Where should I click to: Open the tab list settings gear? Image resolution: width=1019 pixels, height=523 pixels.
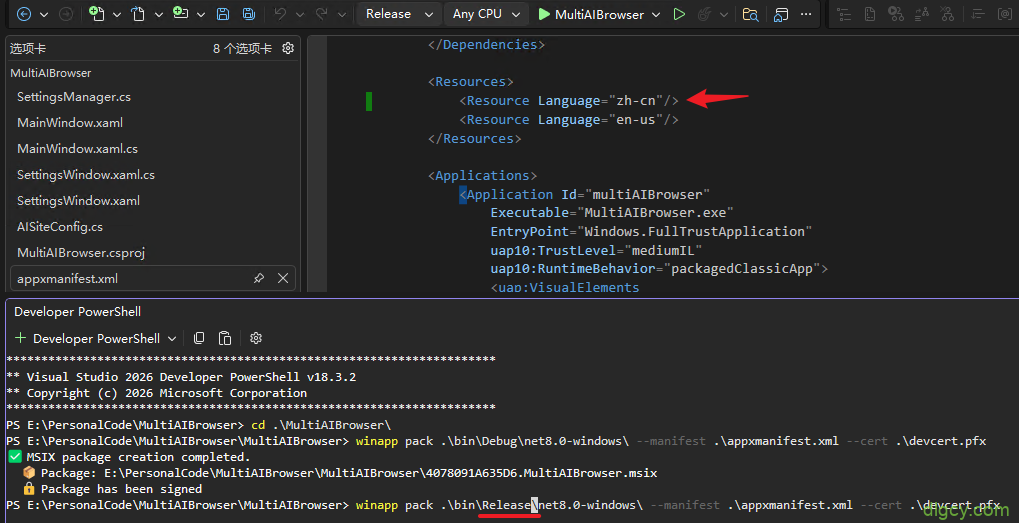point(288,48)
